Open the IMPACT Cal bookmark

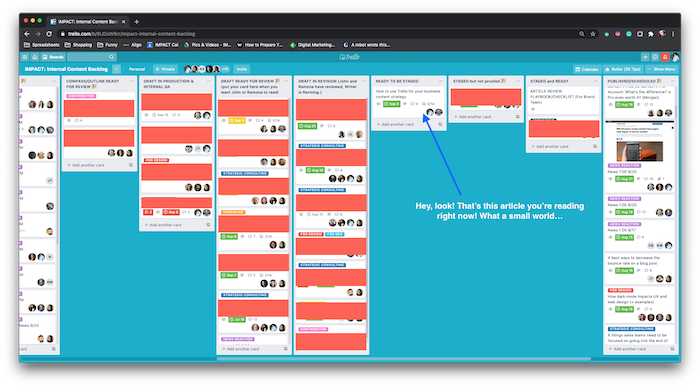[x=163, y=45]
